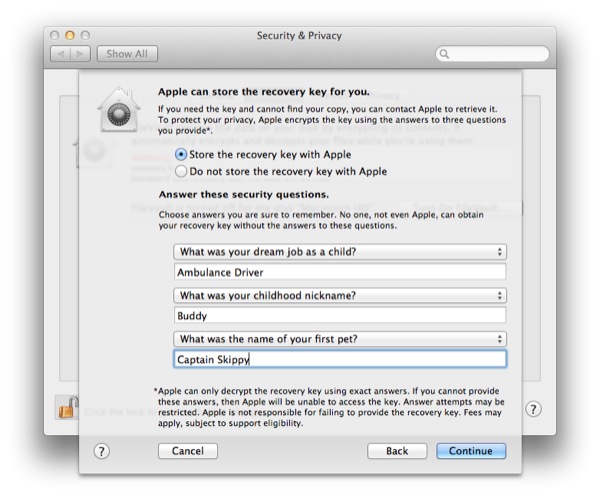Image resolution: width=600 pixels, height=496 pixels.
Task: Click the orange padlock icon
Action: coord(67,407)
